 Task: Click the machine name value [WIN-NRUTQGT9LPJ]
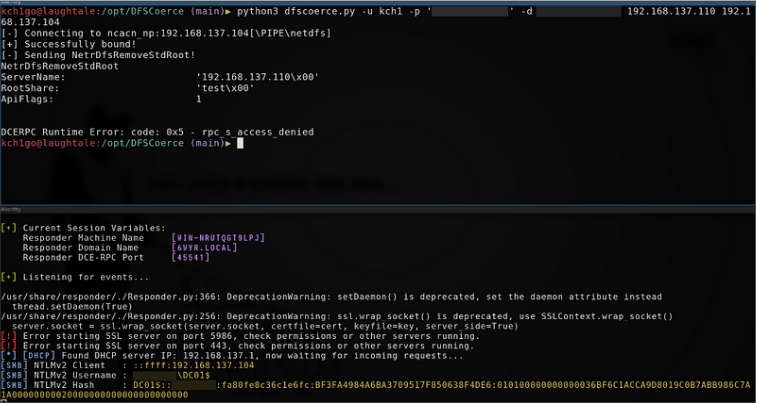tap(218, 238)
